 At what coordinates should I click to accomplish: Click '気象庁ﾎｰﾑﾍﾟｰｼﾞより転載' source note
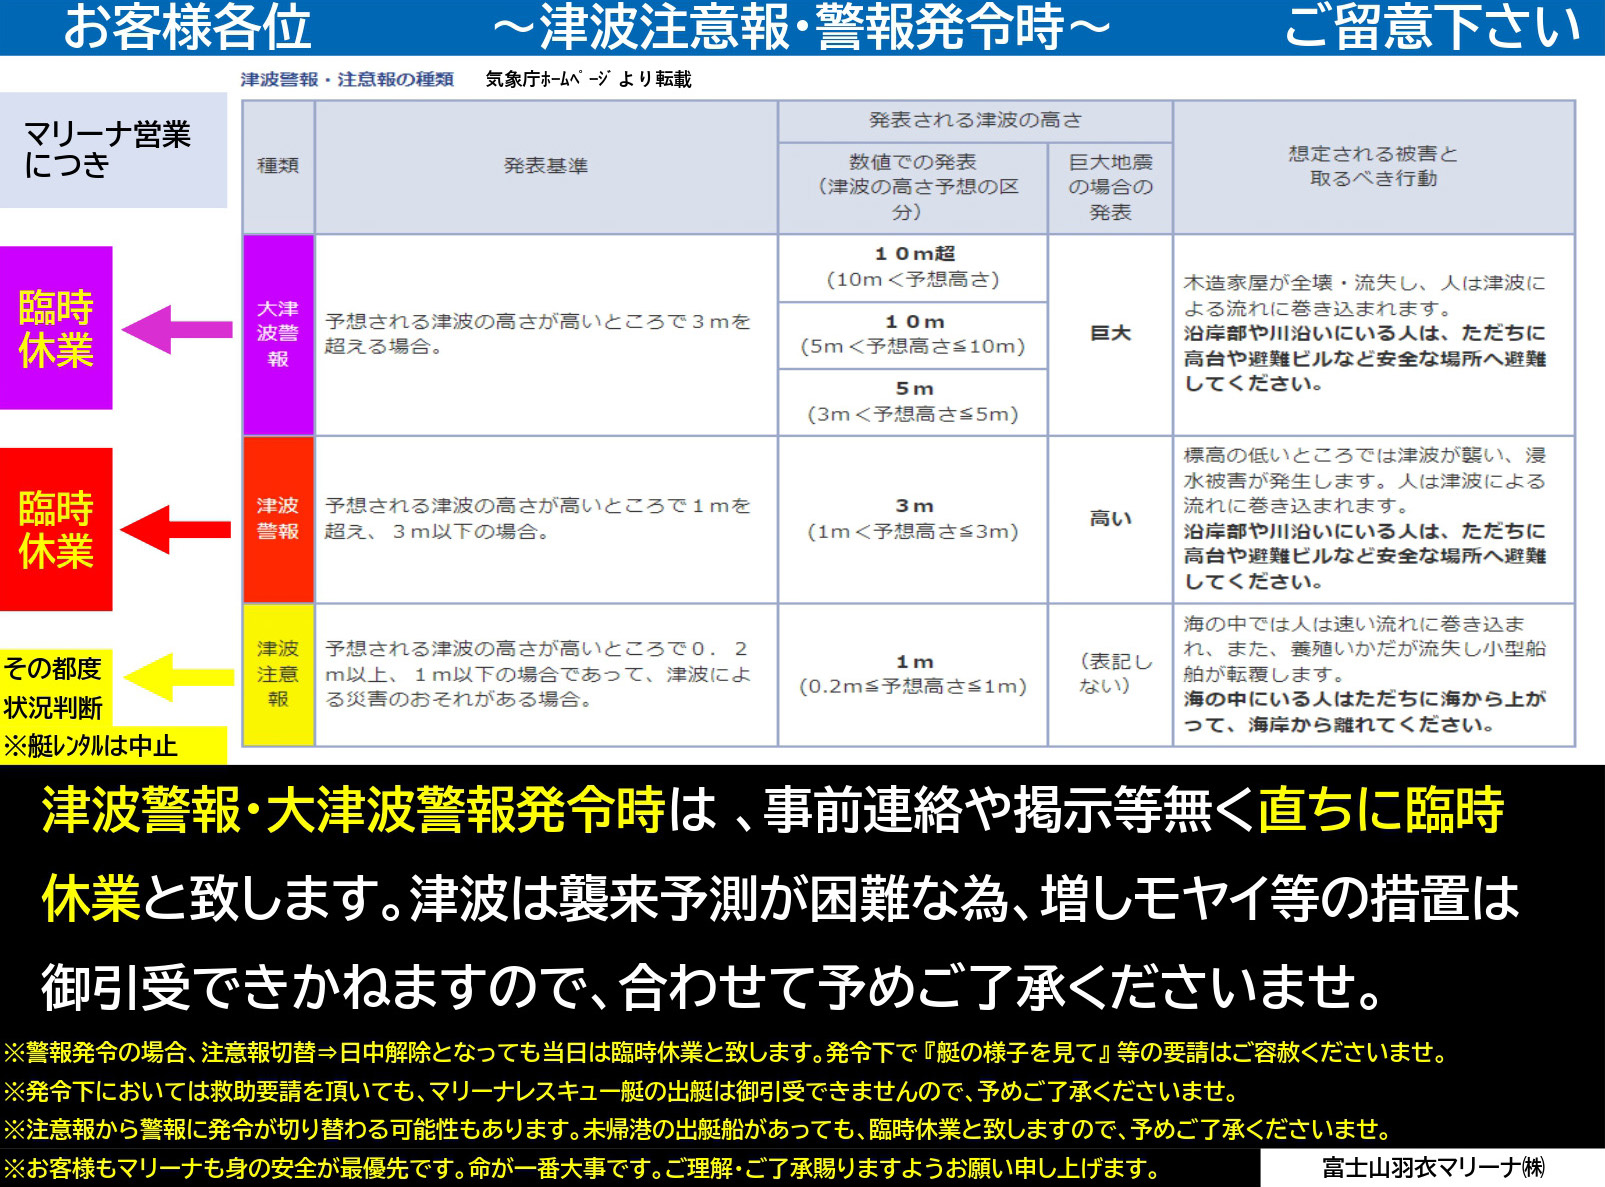588,79
